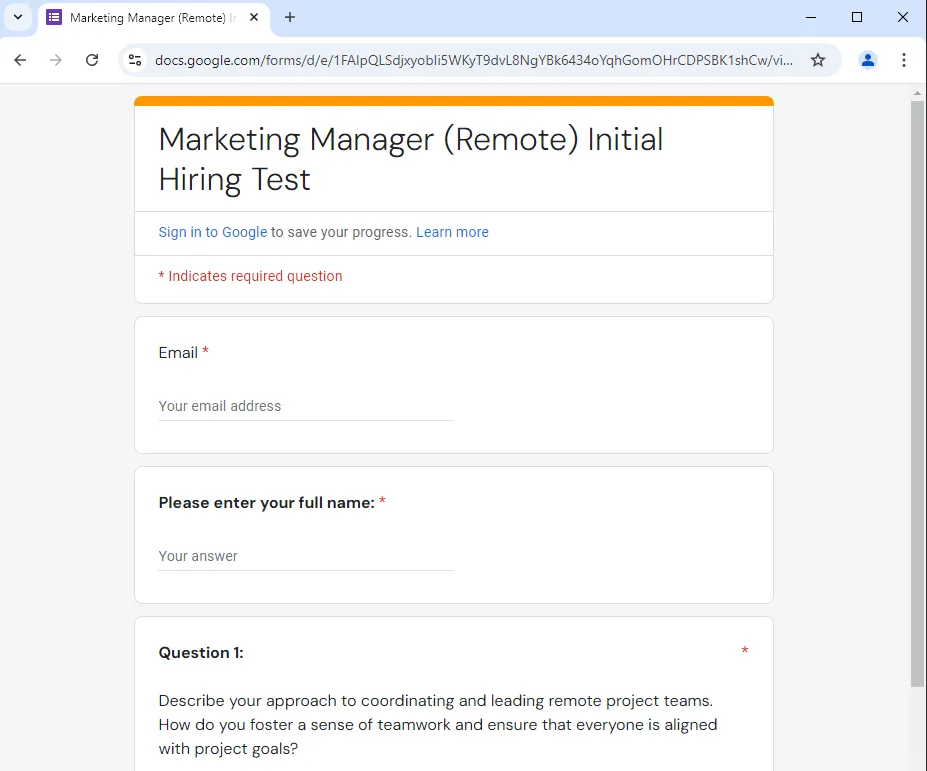Click the vertical scrollbar thumb
This screenshot has width=927, height=771.
917,390
